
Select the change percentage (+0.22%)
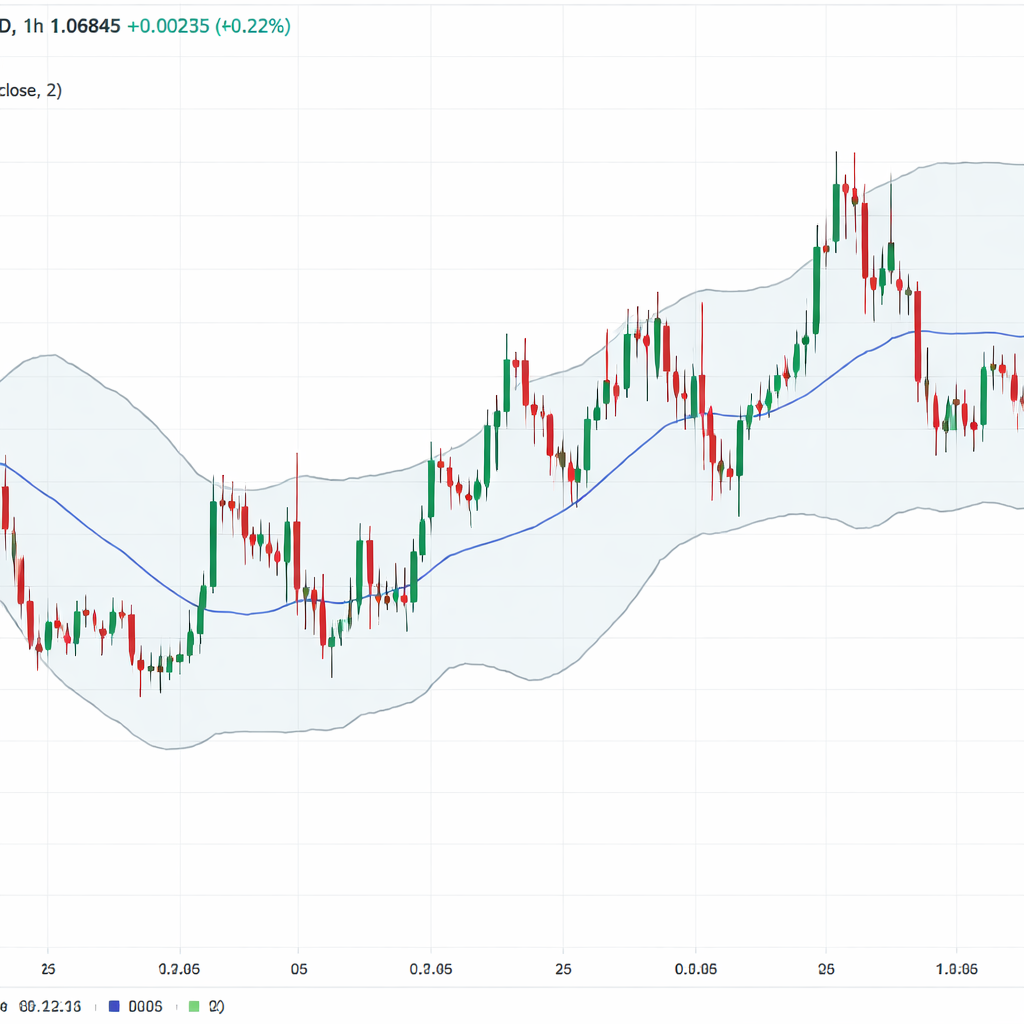click(252, 26)
